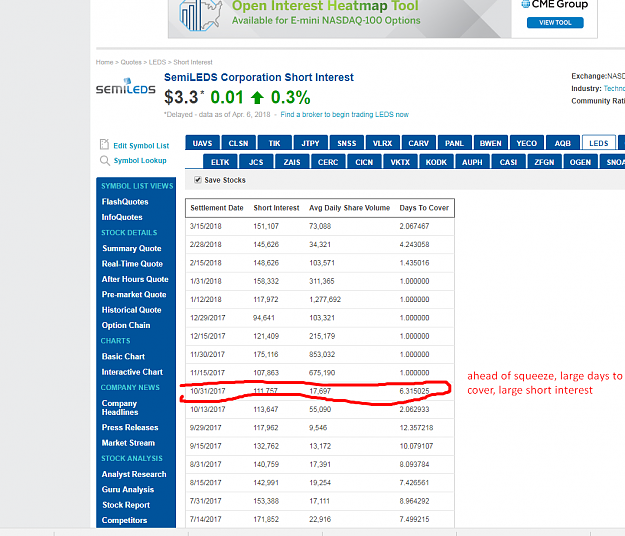Image resolution: width=625 pixels, height=536 pixels.
Task: Open Competitors in sidebar
Action: 124,520
